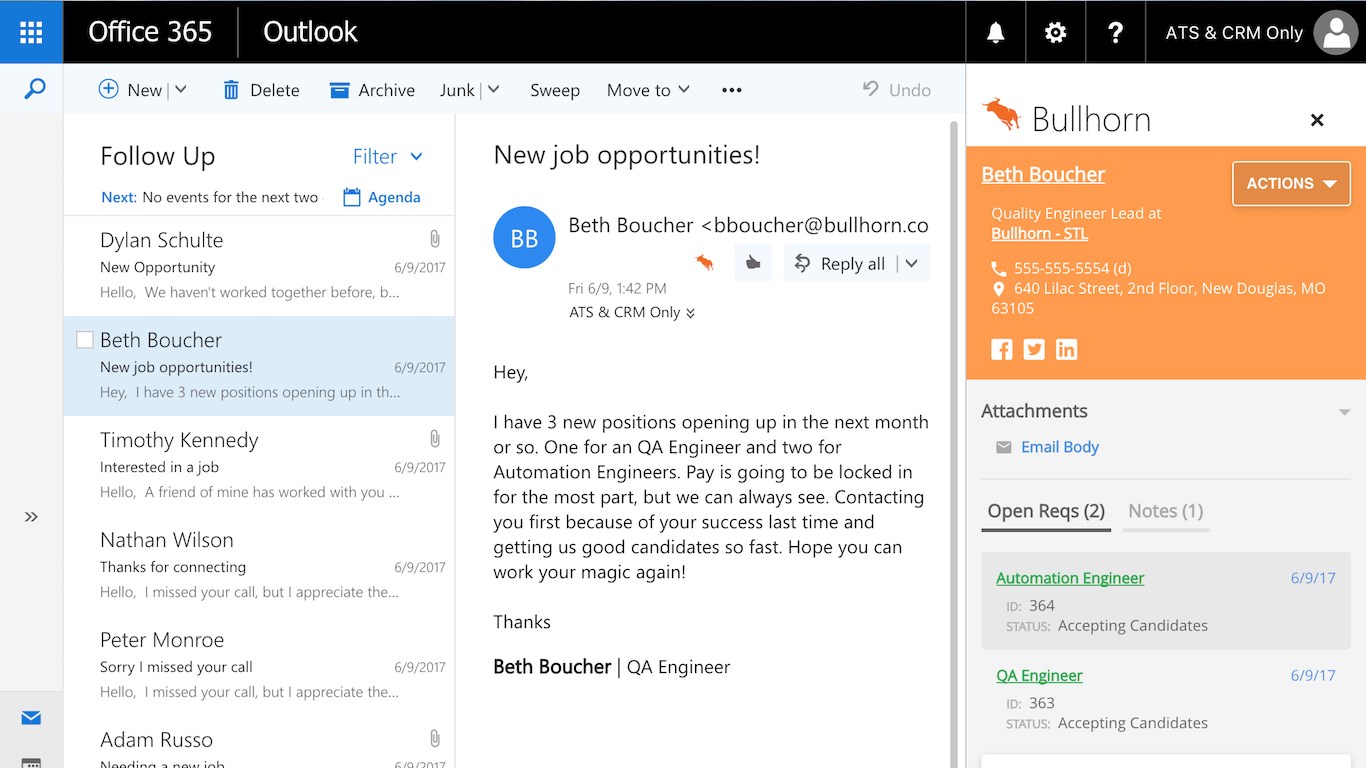Expand the Move to dropdown
The height and width of the screenshot is (768, 1366).
pyautogui.click(x=648, y=90)
